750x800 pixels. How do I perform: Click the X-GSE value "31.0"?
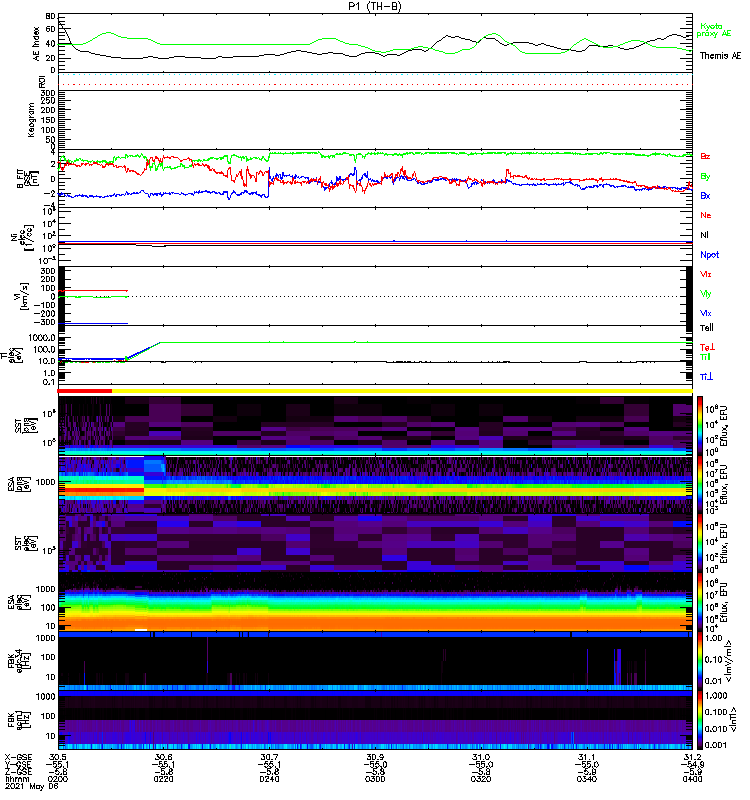tap(481, 757)
